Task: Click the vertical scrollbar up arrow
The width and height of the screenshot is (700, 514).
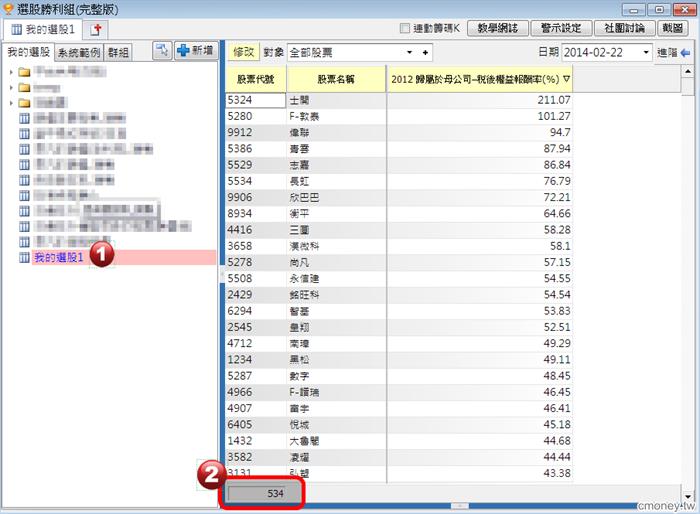Action: click(688, 71)
